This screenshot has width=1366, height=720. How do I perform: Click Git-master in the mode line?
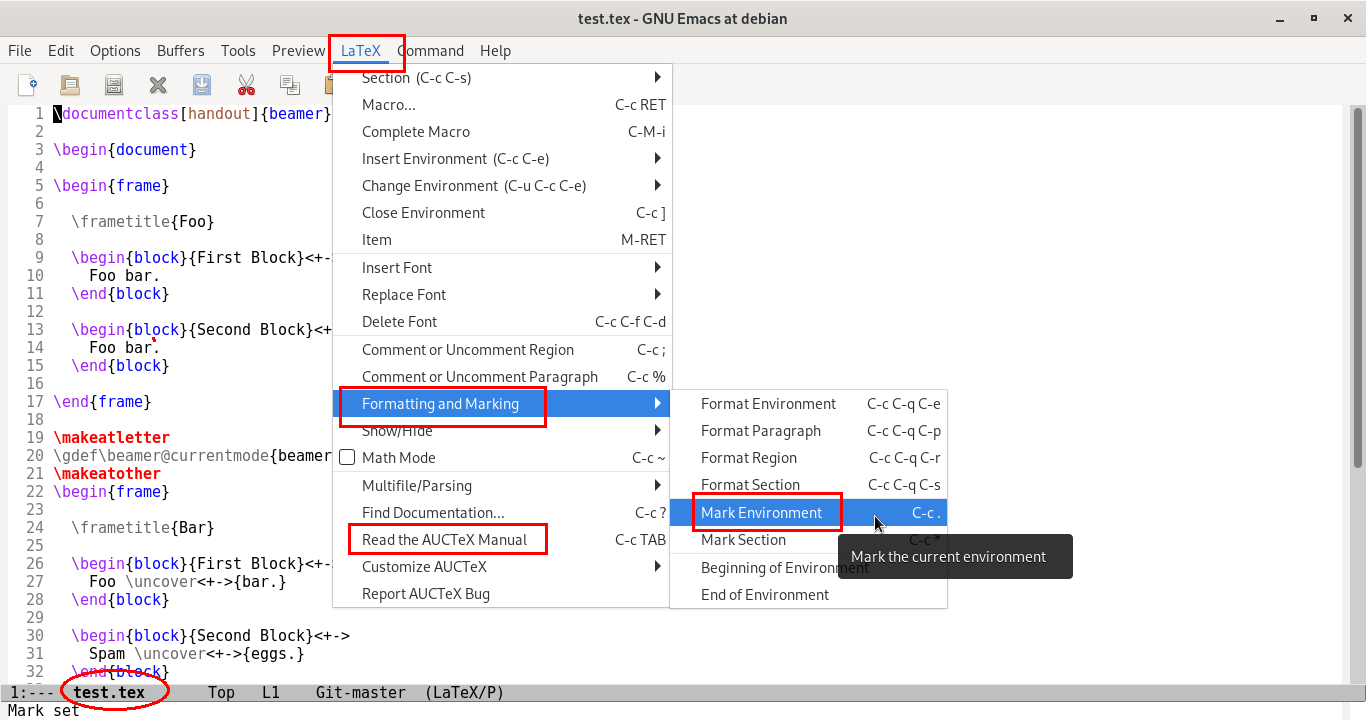[x=361, y=692]
